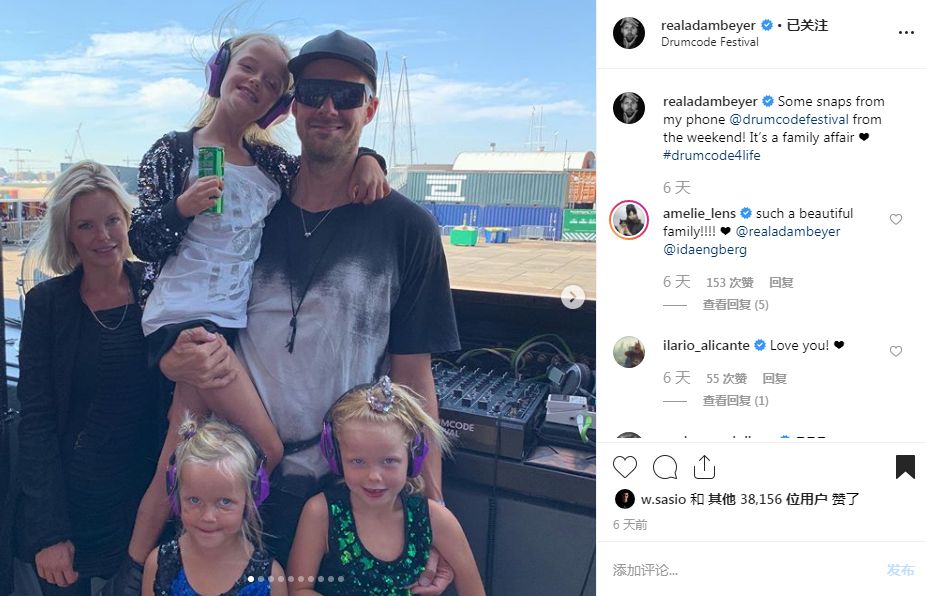Focus the add comment input field
Image resolution: width=926 pixels, height=596 pixels.
click(x=744, y=570)
